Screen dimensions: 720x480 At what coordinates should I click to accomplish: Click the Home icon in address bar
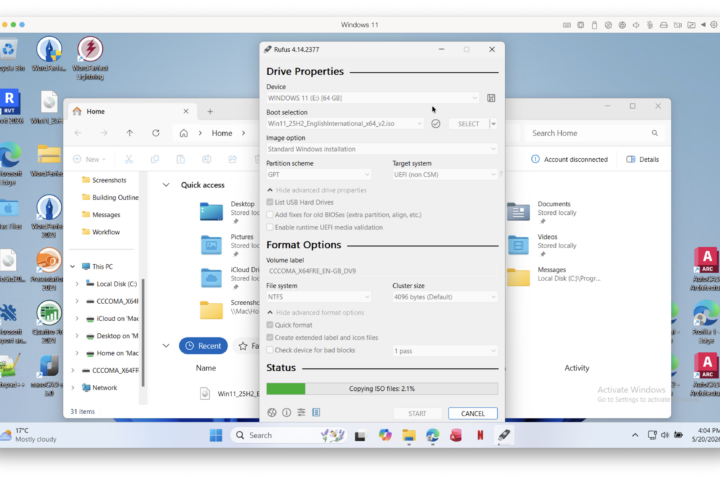(184, 133)
